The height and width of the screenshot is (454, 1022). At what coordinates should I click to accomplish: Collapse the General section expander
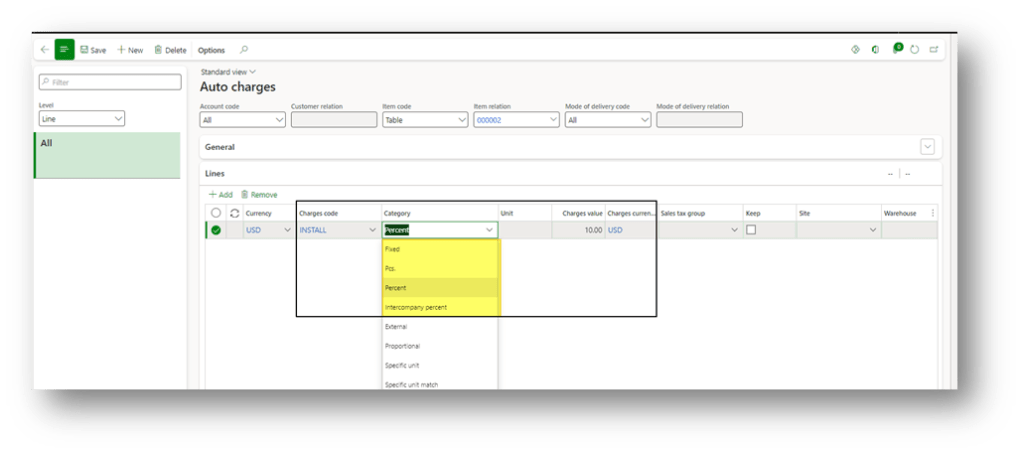point(927,147)
